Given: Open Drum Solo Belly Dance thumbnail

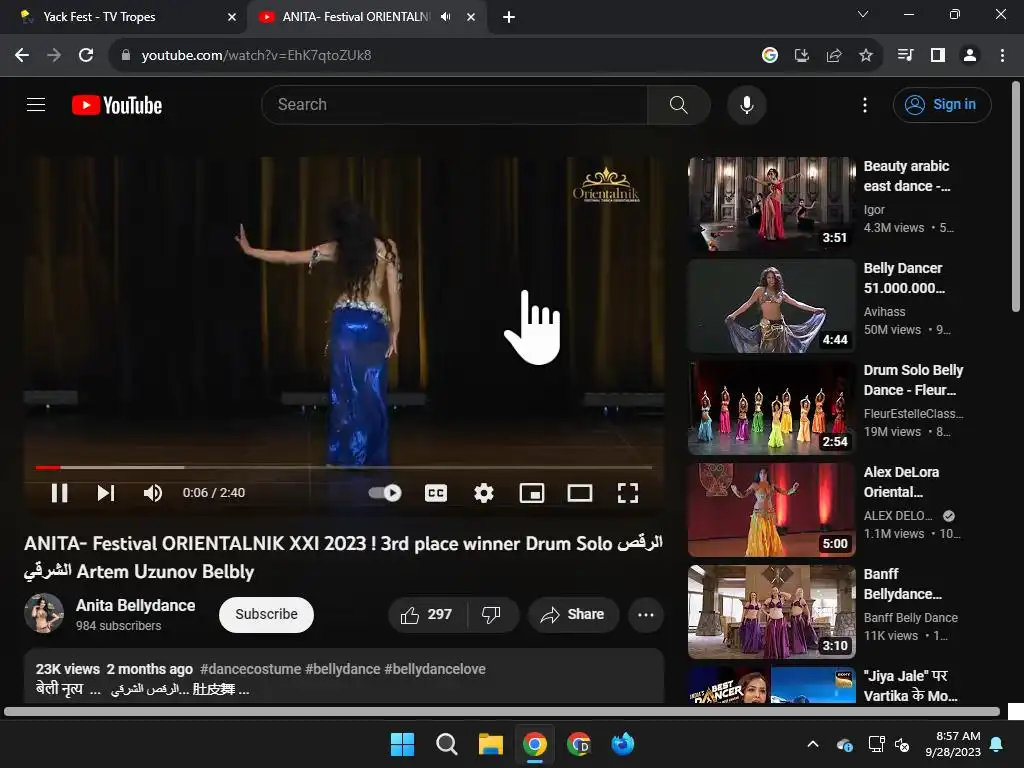Looking at the screenshot, I should pyautogui.click(x=771, y=408).
